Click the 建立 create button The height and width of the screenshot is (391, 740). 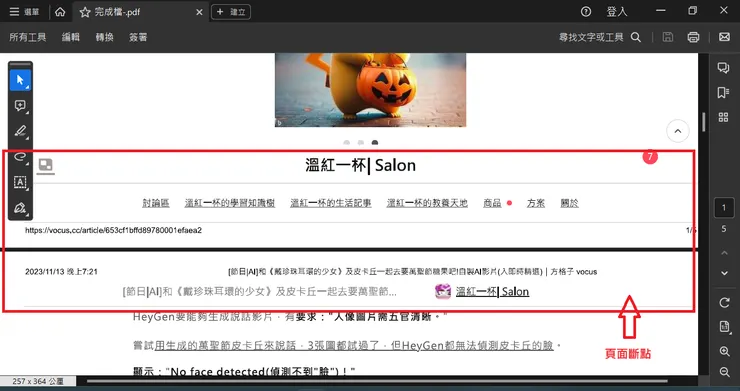tap(231, 12)
